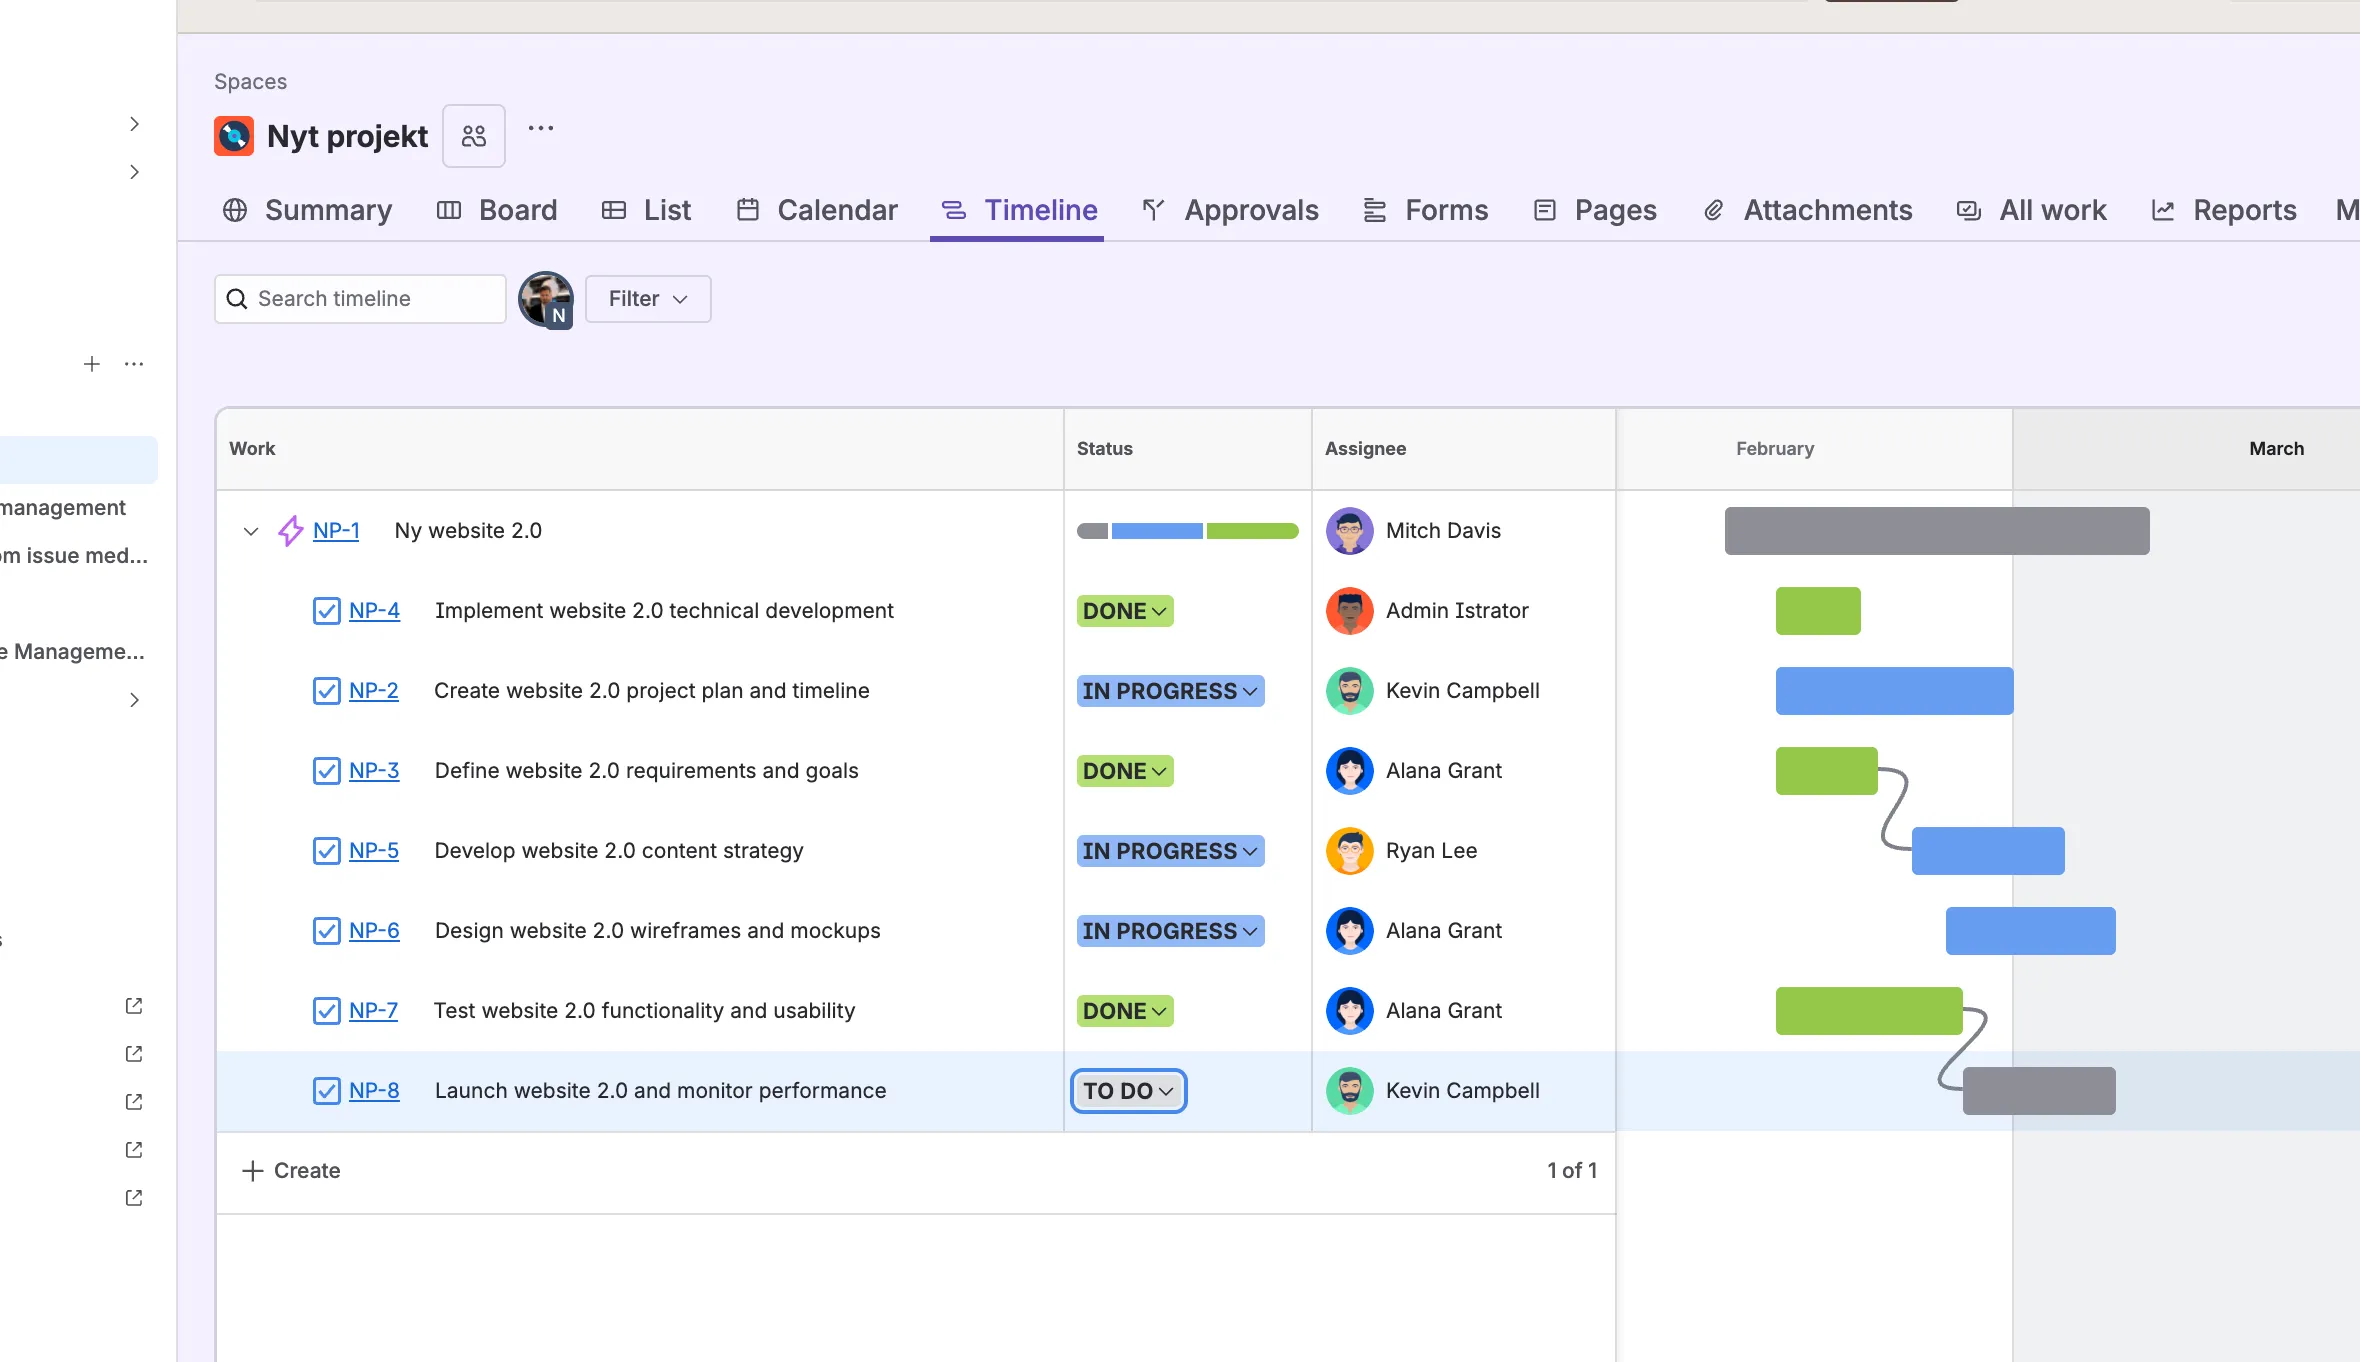Click the task checkbox icon for NP-8
This screenshot has width=2360, height=1362.
coord(326,1091)
